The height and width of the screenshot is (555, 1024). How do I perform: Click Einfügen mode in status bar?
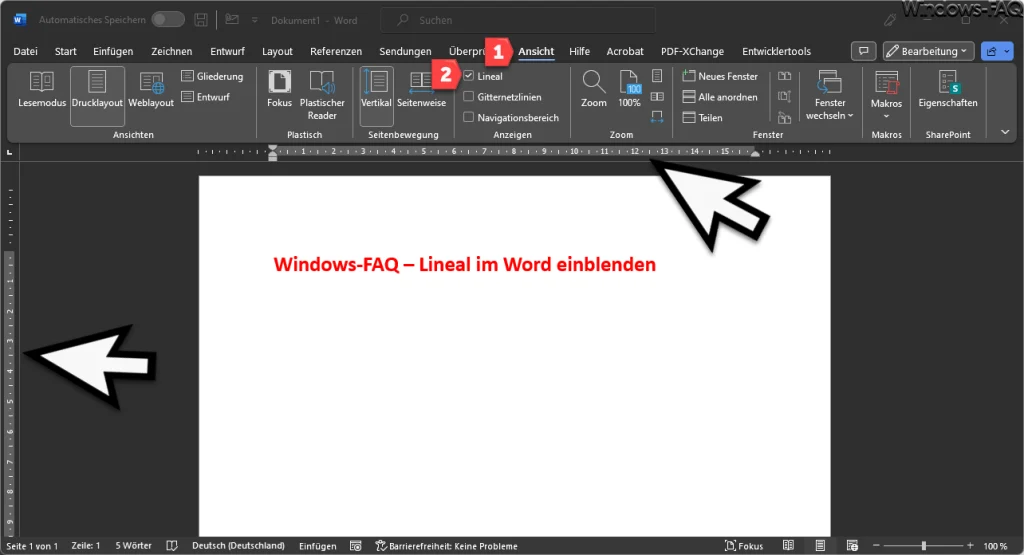coord(317,546)
